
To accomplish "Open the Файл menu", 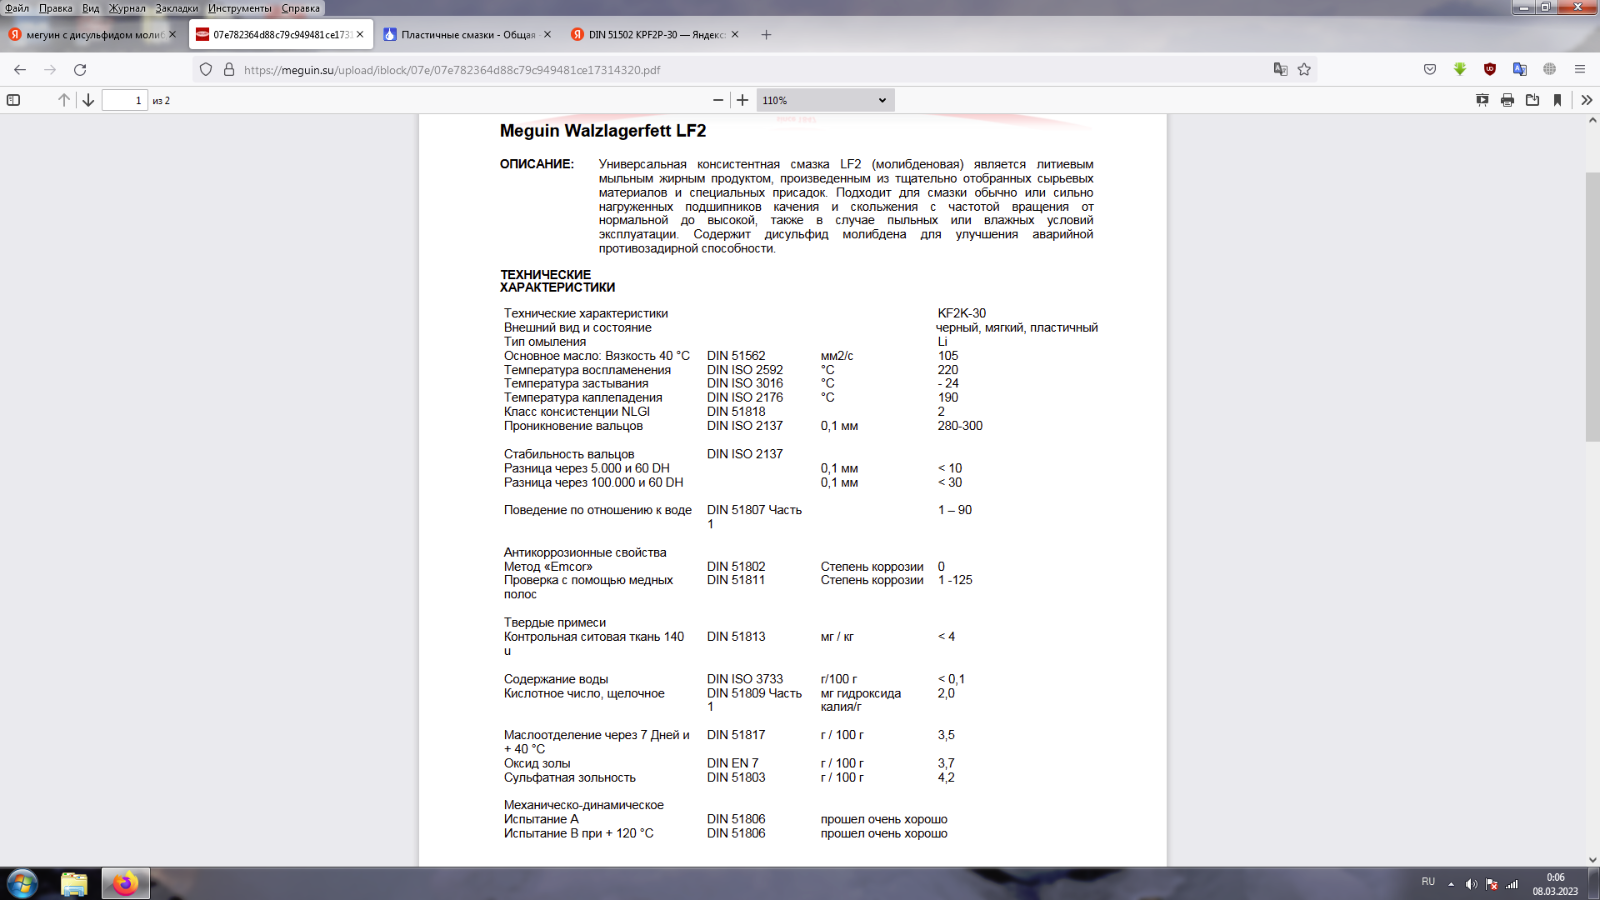I will (x=17, y=8).
